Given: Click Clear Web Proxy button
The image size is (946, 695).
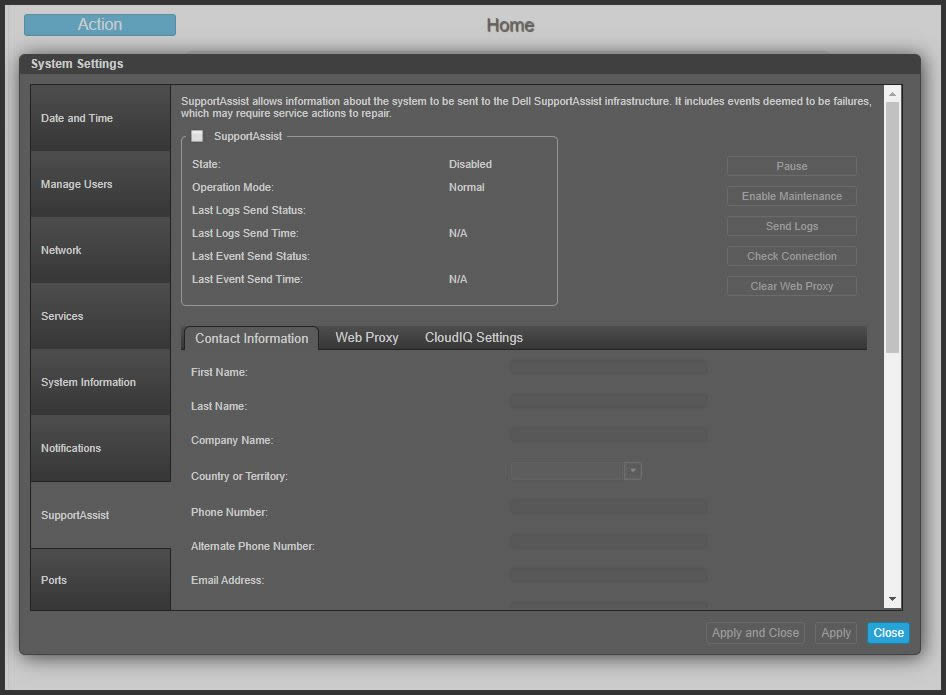Looking at the screenshot, I should 792,286.
